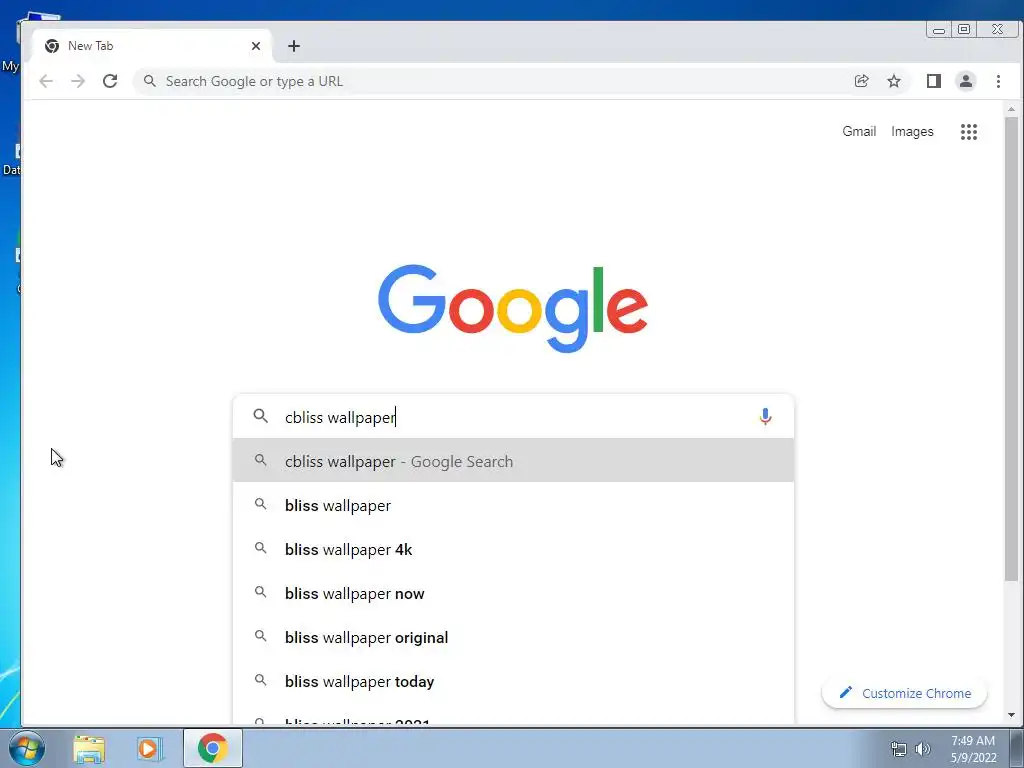Click the taskbar clock showing 7:49 AM
This screenshot has width=1024, height=768.
pyautogui.click(x=973, y=749)
